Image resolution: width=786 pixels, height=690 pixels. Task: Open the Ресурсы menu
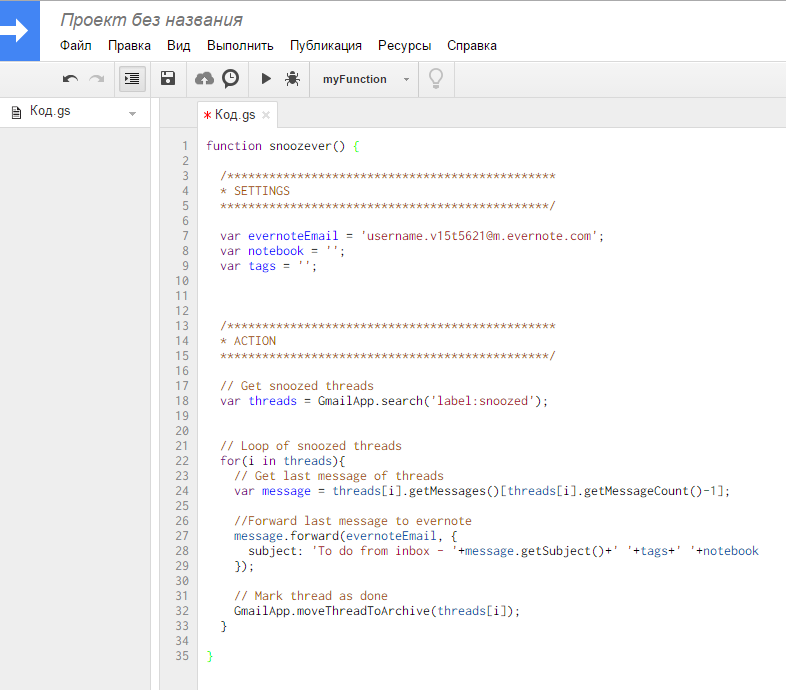(x=405, y=46)
